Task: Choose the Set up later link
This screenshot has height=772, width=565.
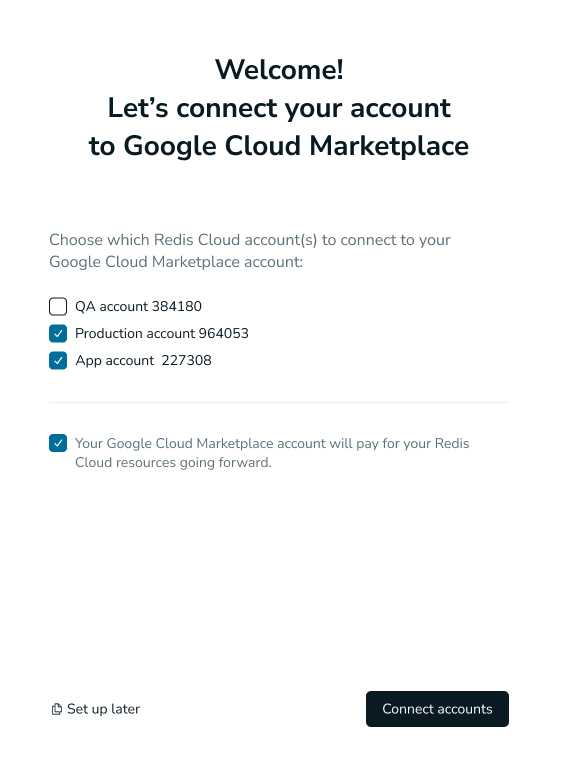Action: click(96, 709)
